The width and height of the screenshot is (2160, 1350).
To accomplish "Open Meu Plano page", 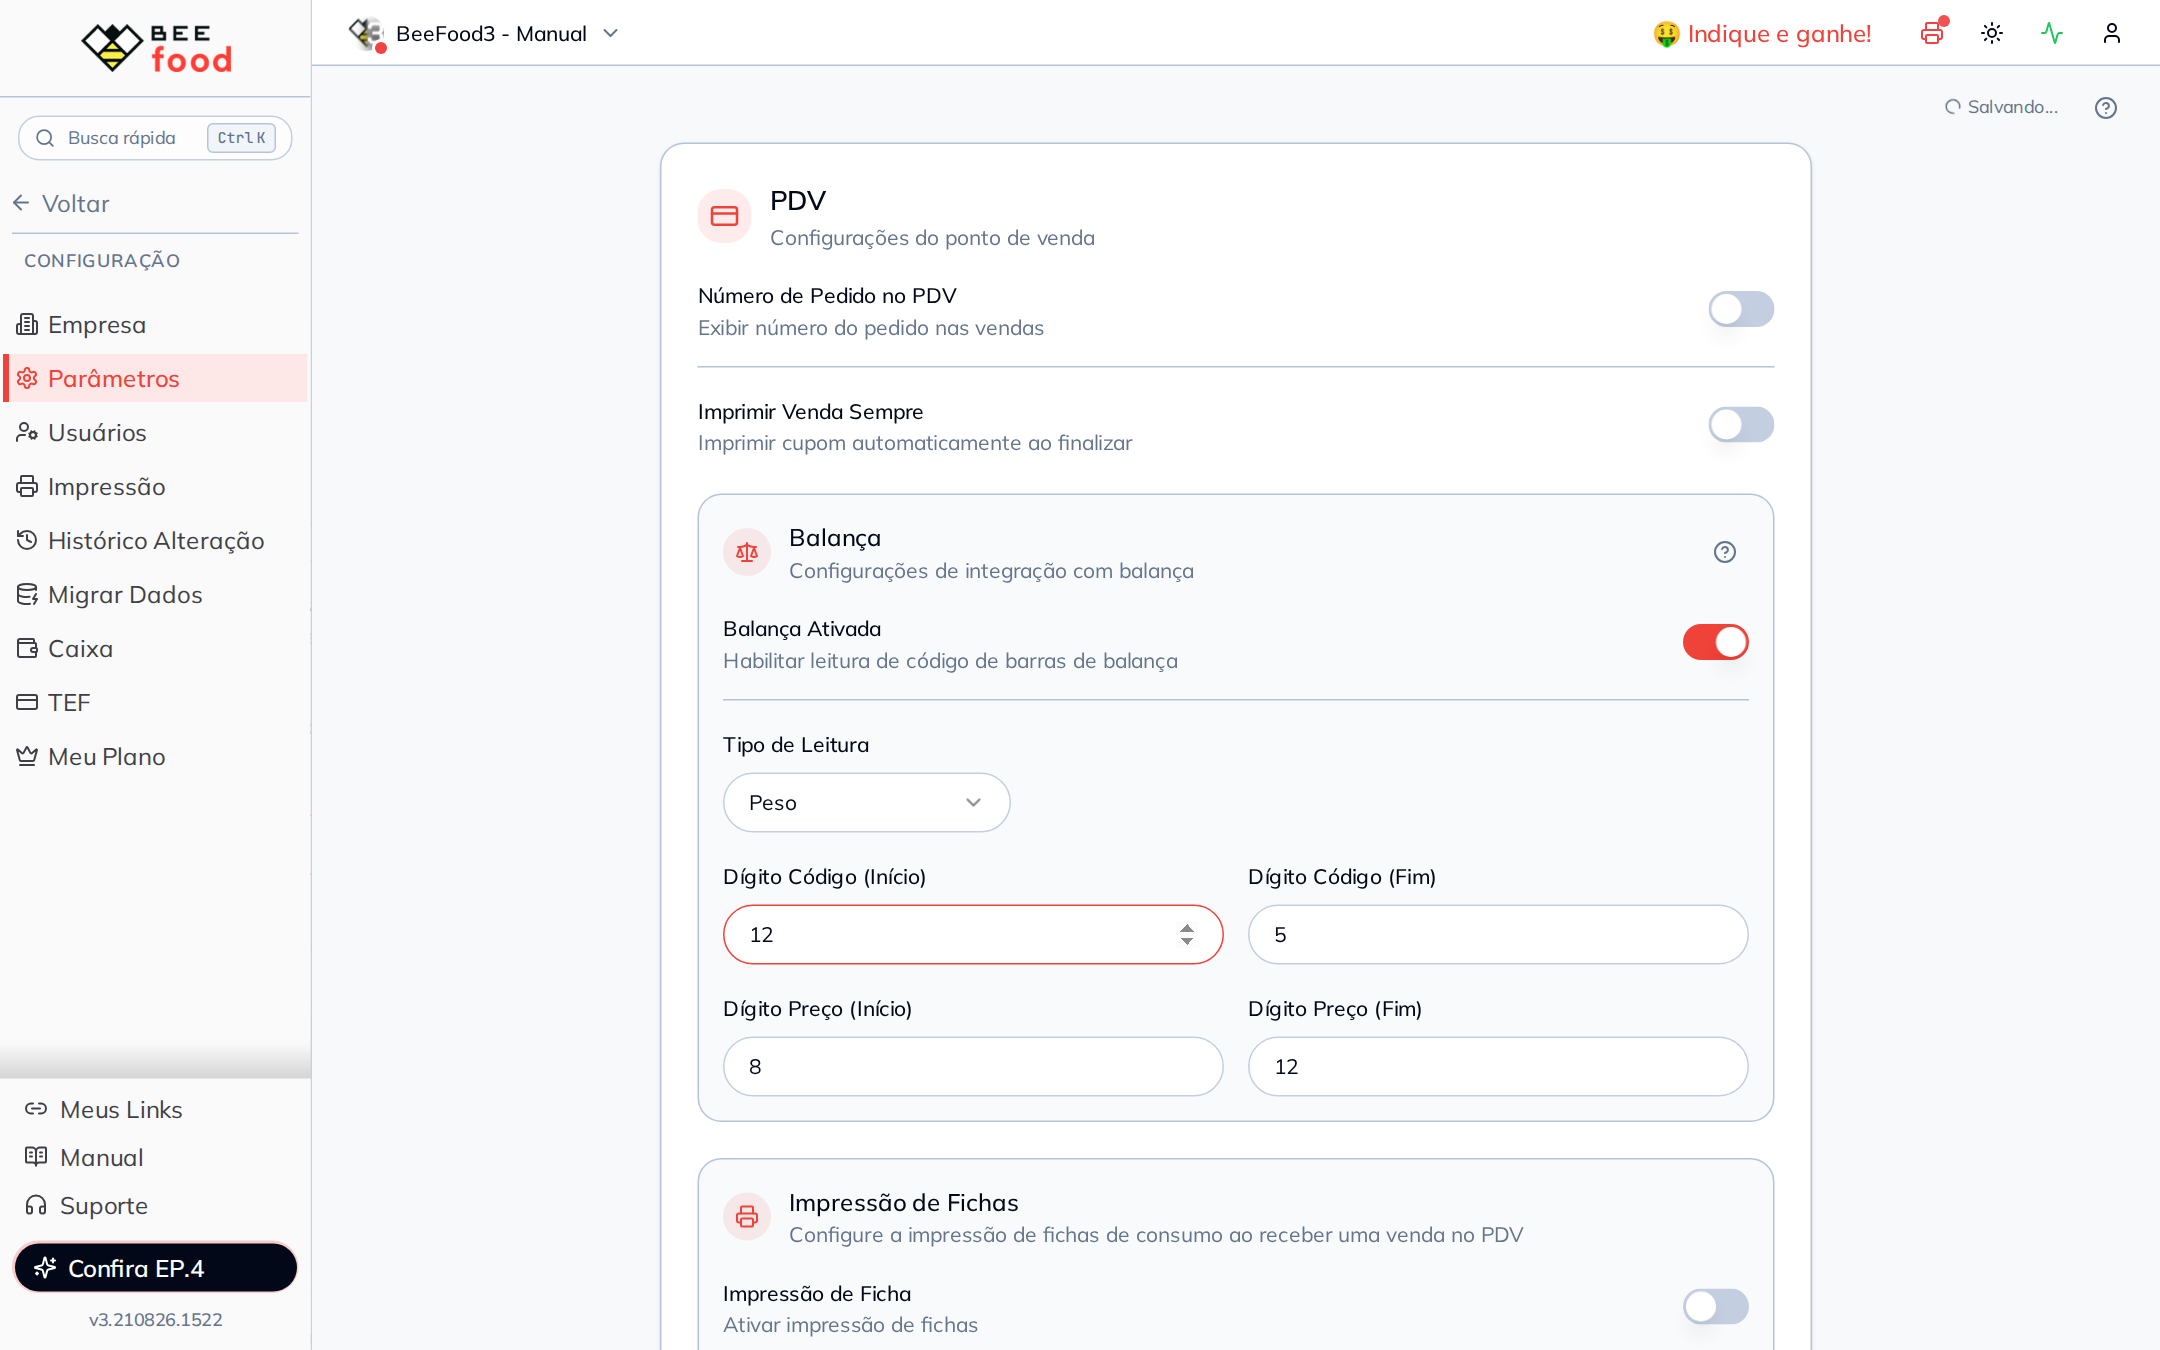I will 156,756.
